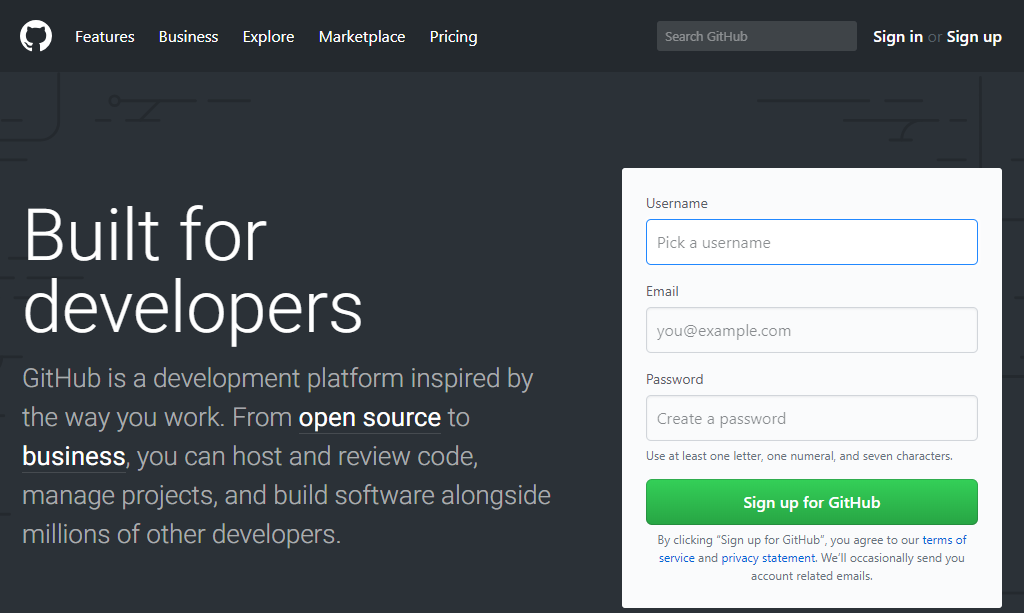The width and height of the screenshot is (1024, 613).
Task: Follow the underlined 'business' link in description
Action: click(x=73, y=457)
